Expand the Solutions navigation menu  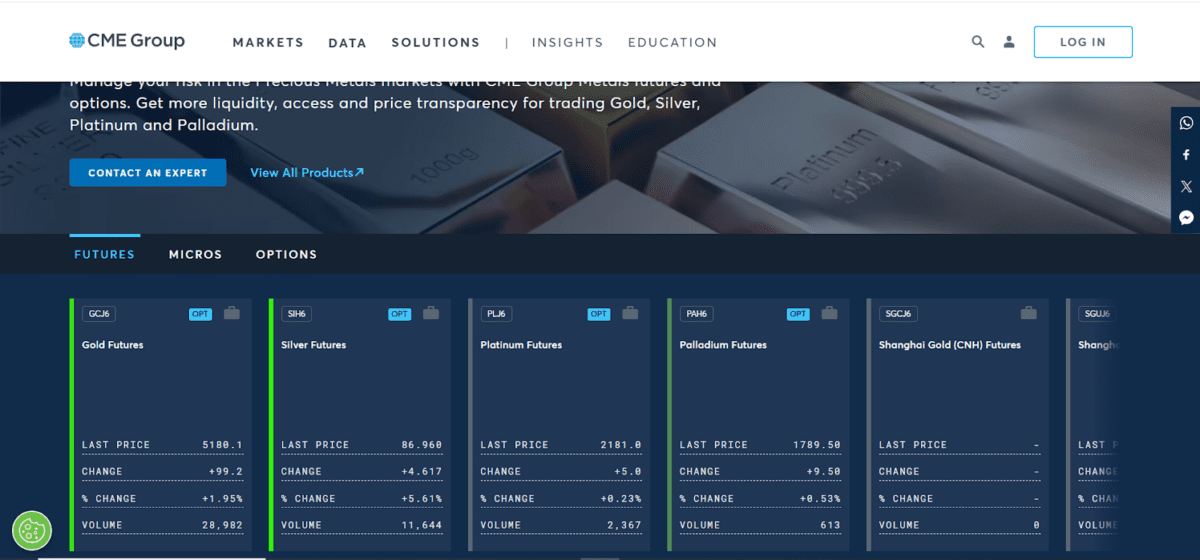pyautogui.click(x=435, y=43)
